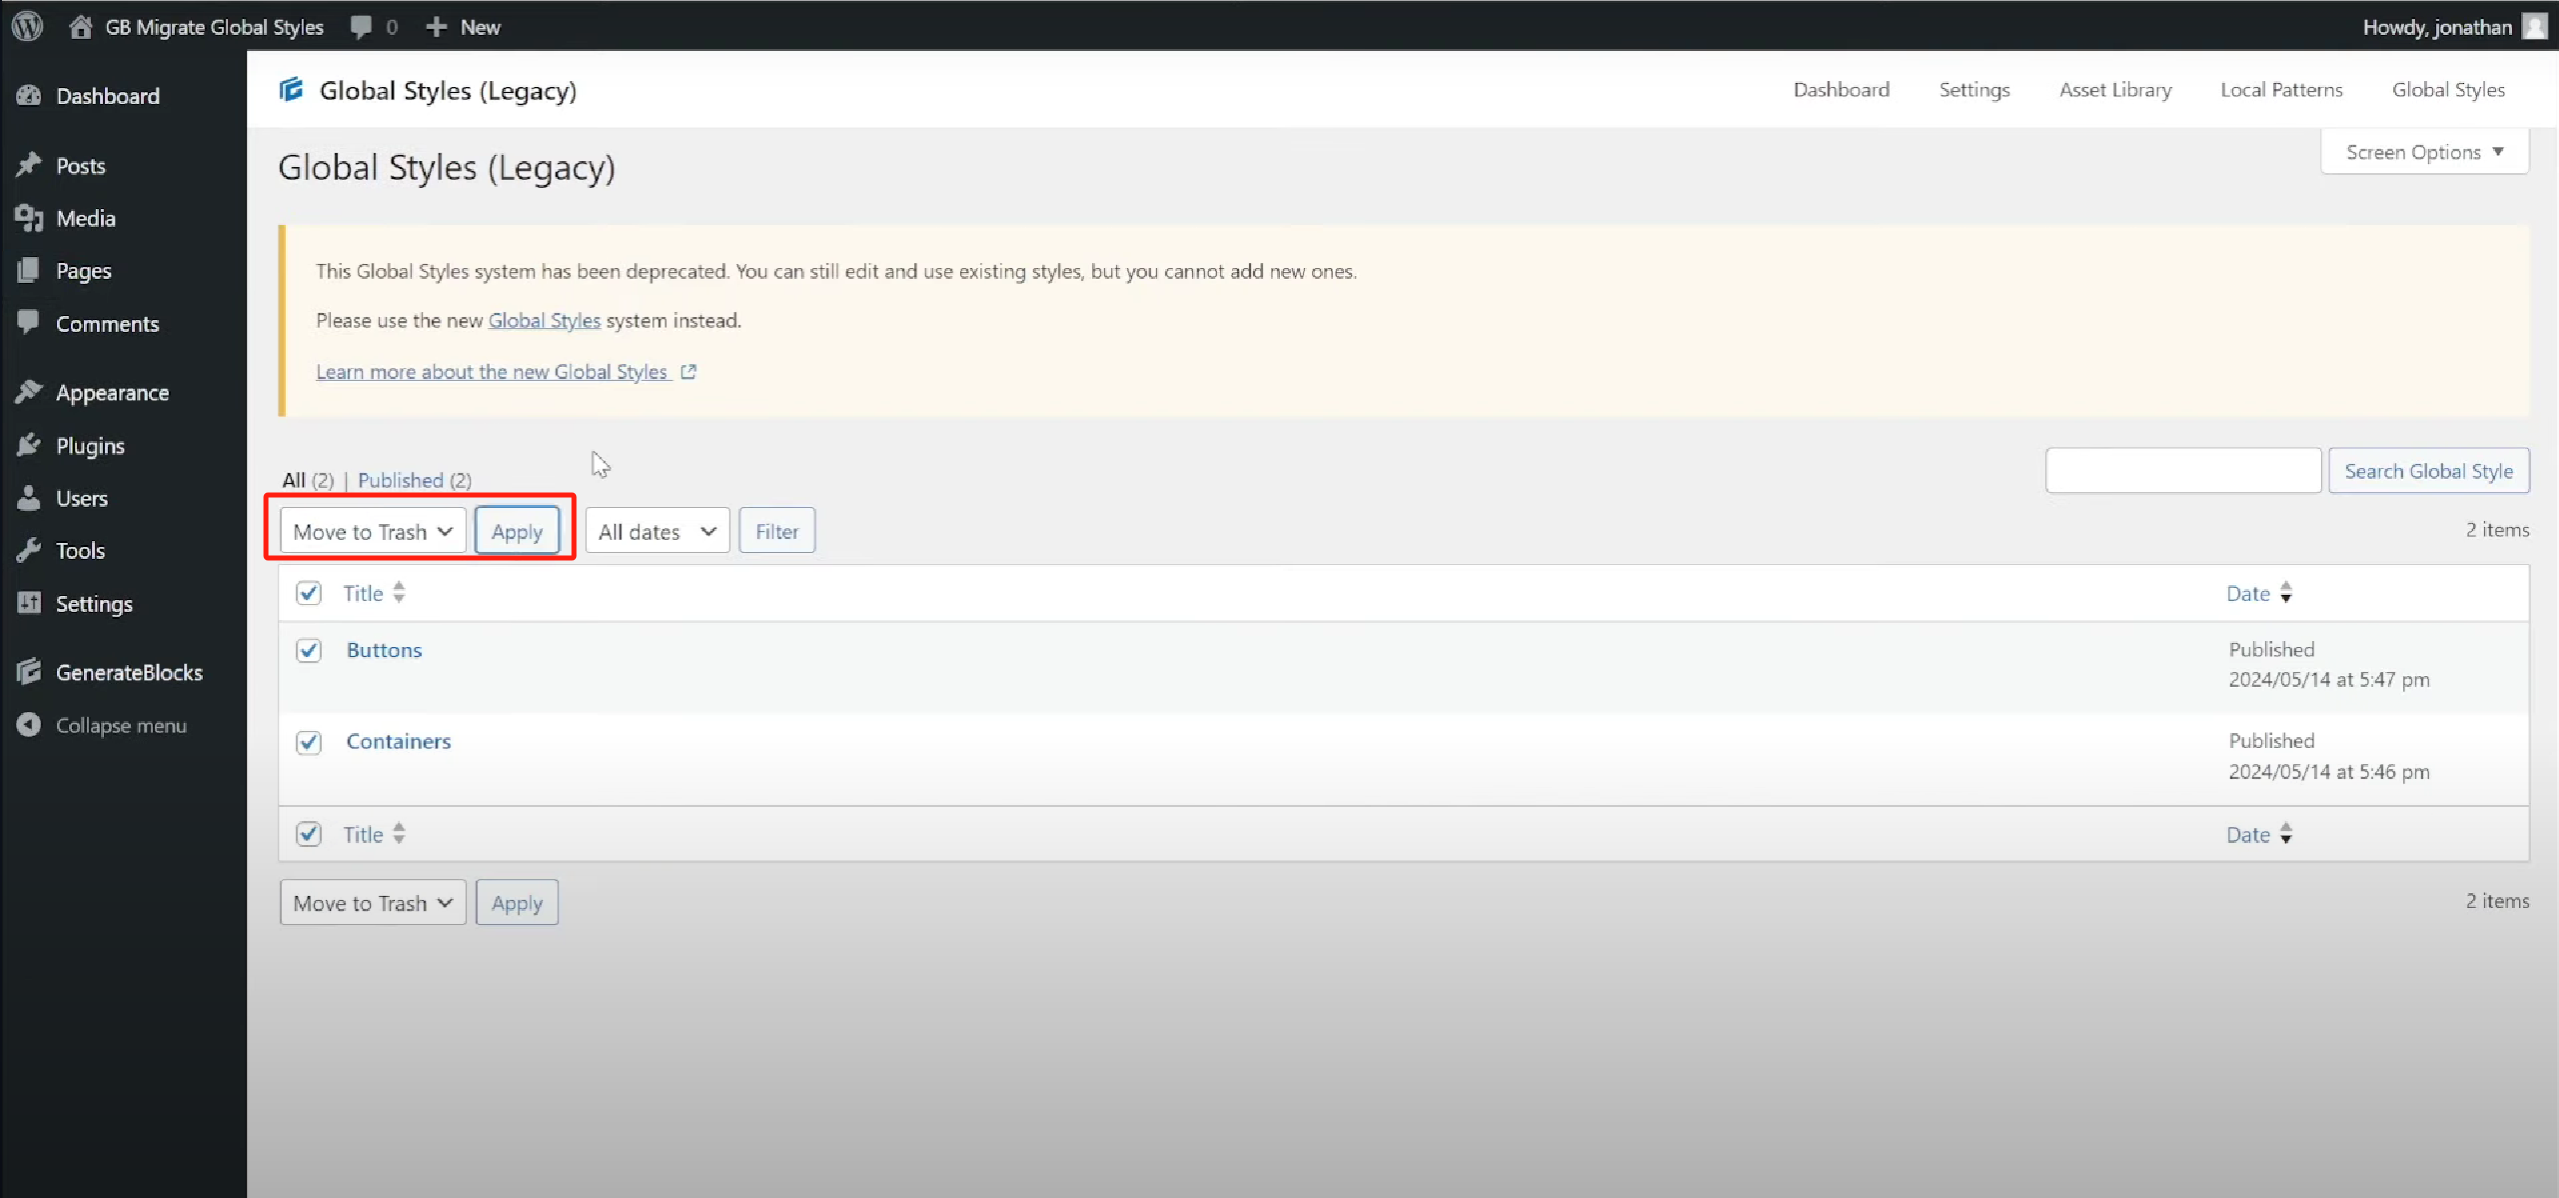Open the All dates filter dropdown
This screenshot has width=2559, height=1198.
[657, 531]
